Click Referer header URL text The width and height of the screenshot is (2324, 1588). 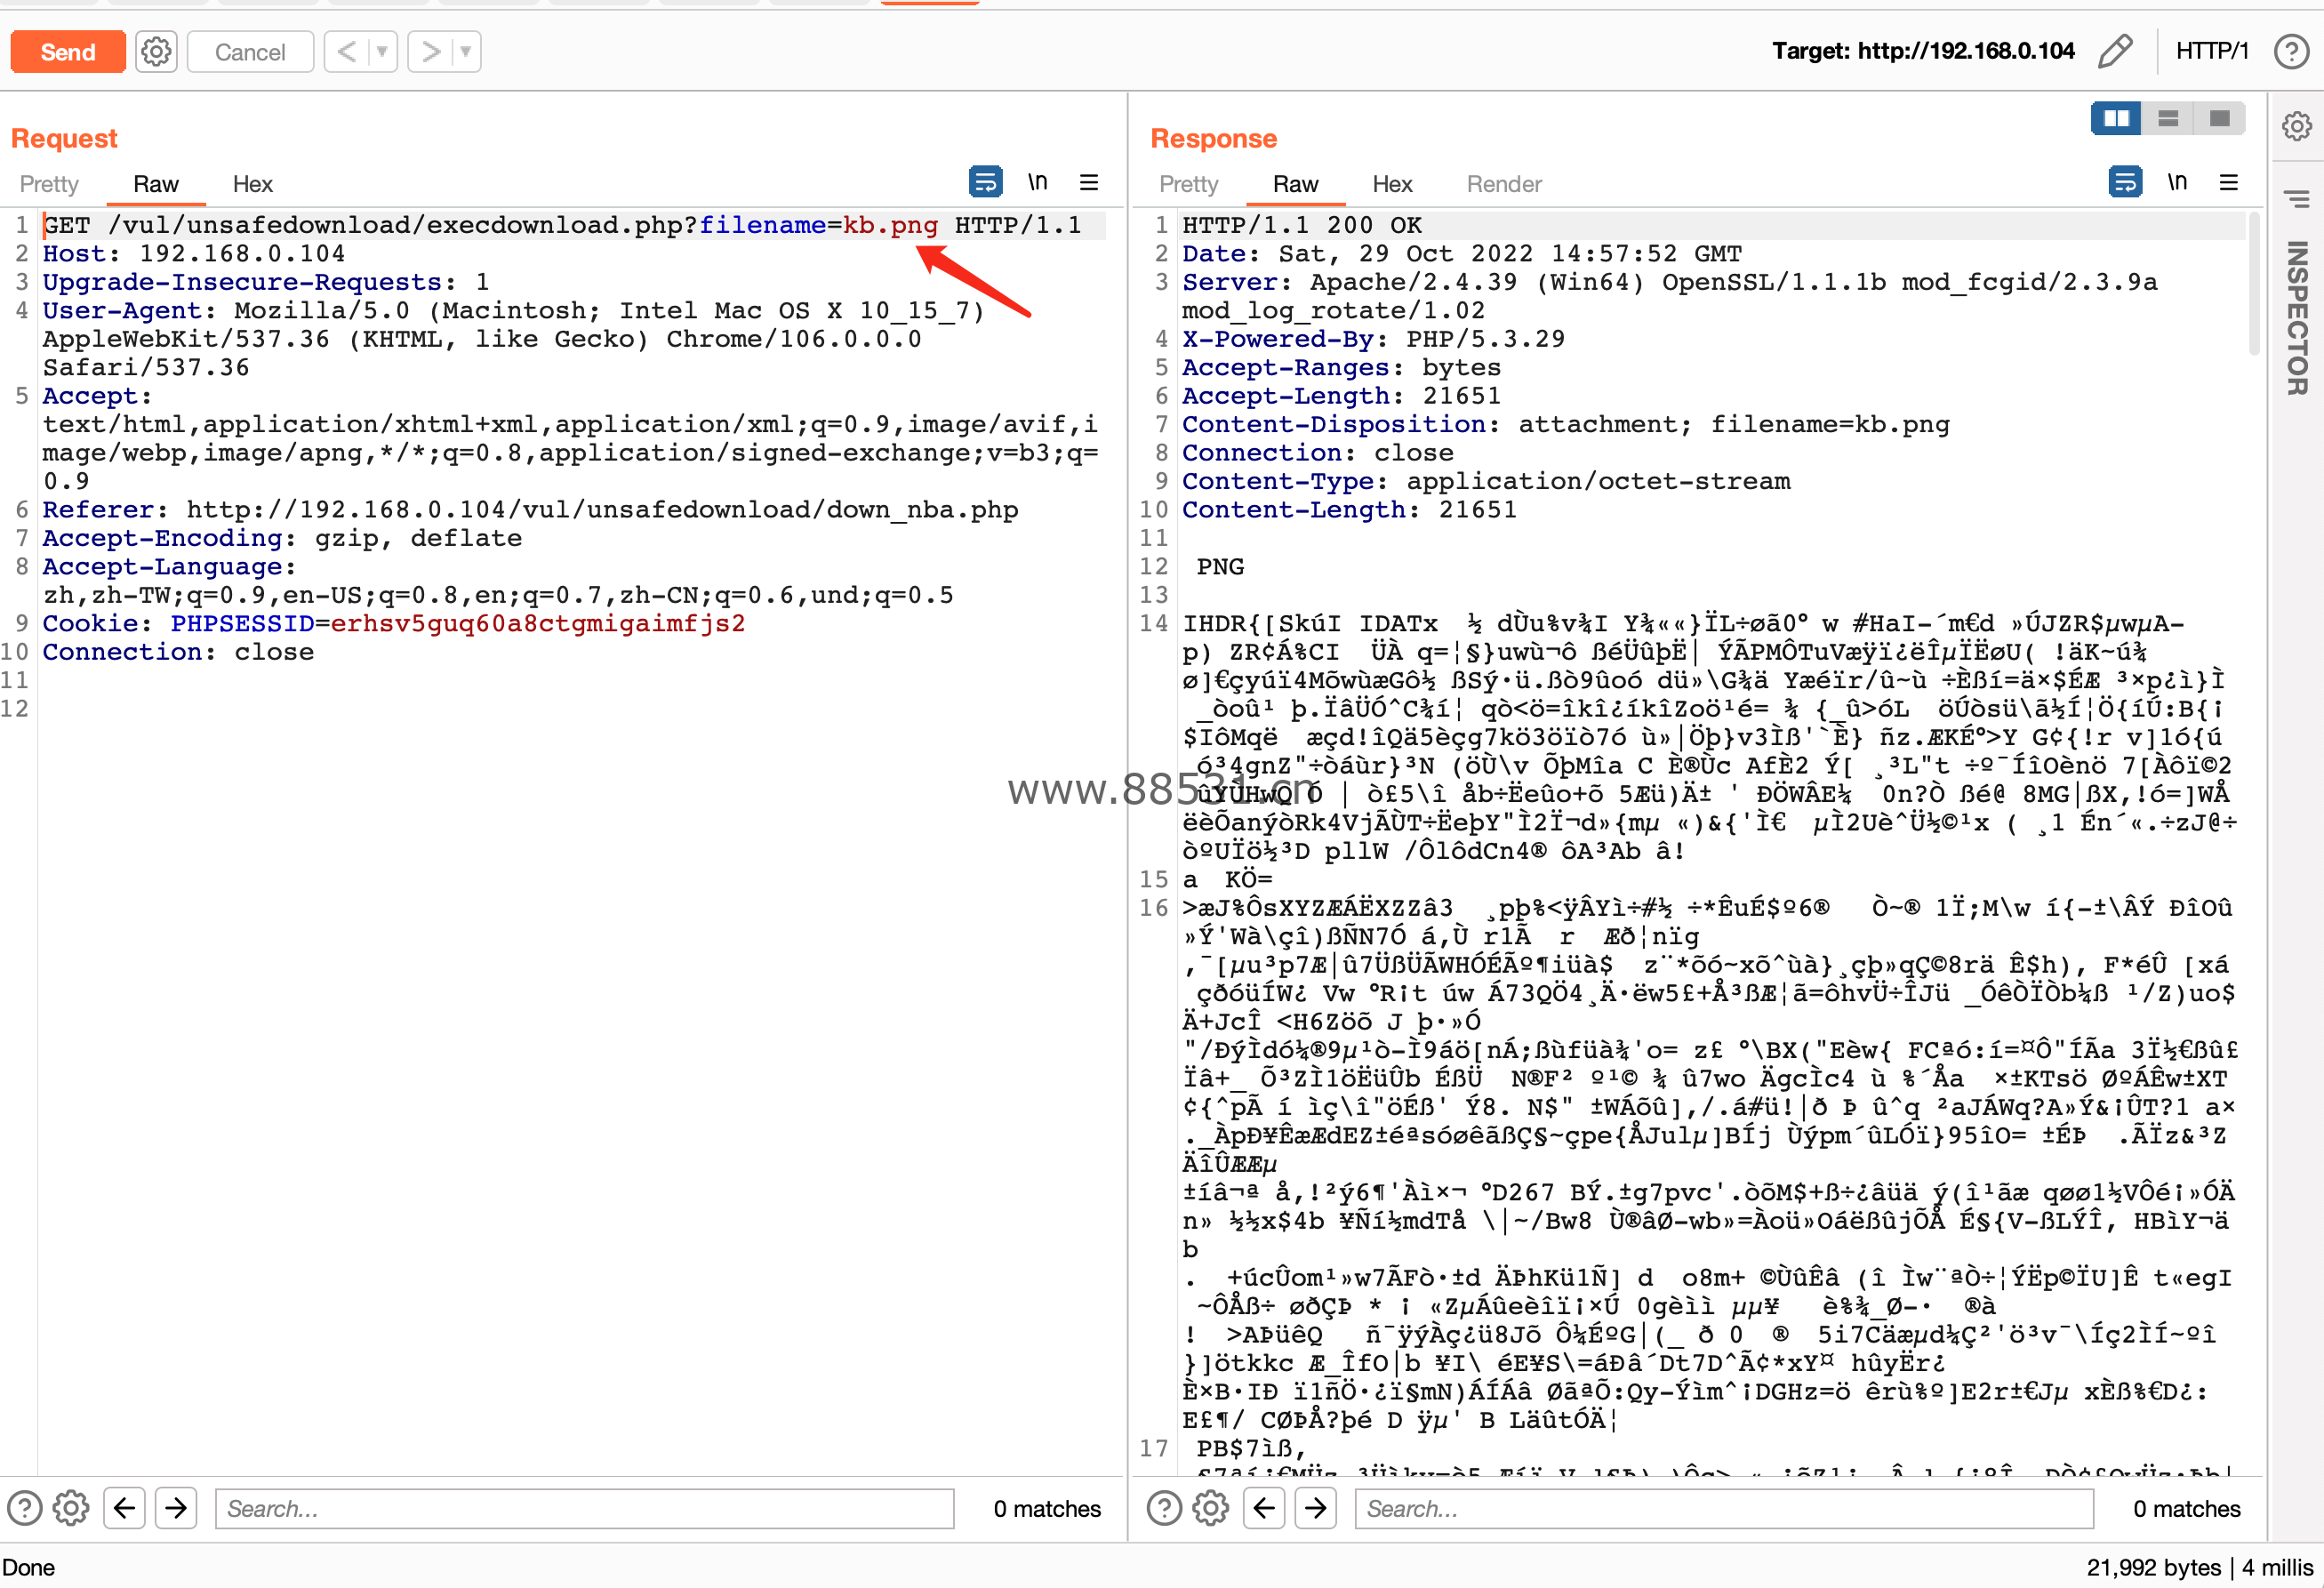[x=602, y=510]
